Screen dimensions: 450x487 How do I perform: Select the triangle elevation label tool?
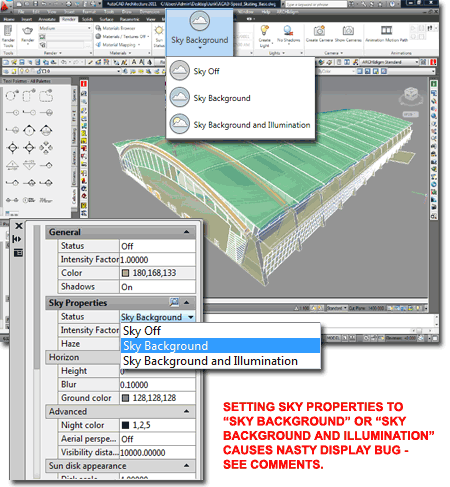(12, 165)
